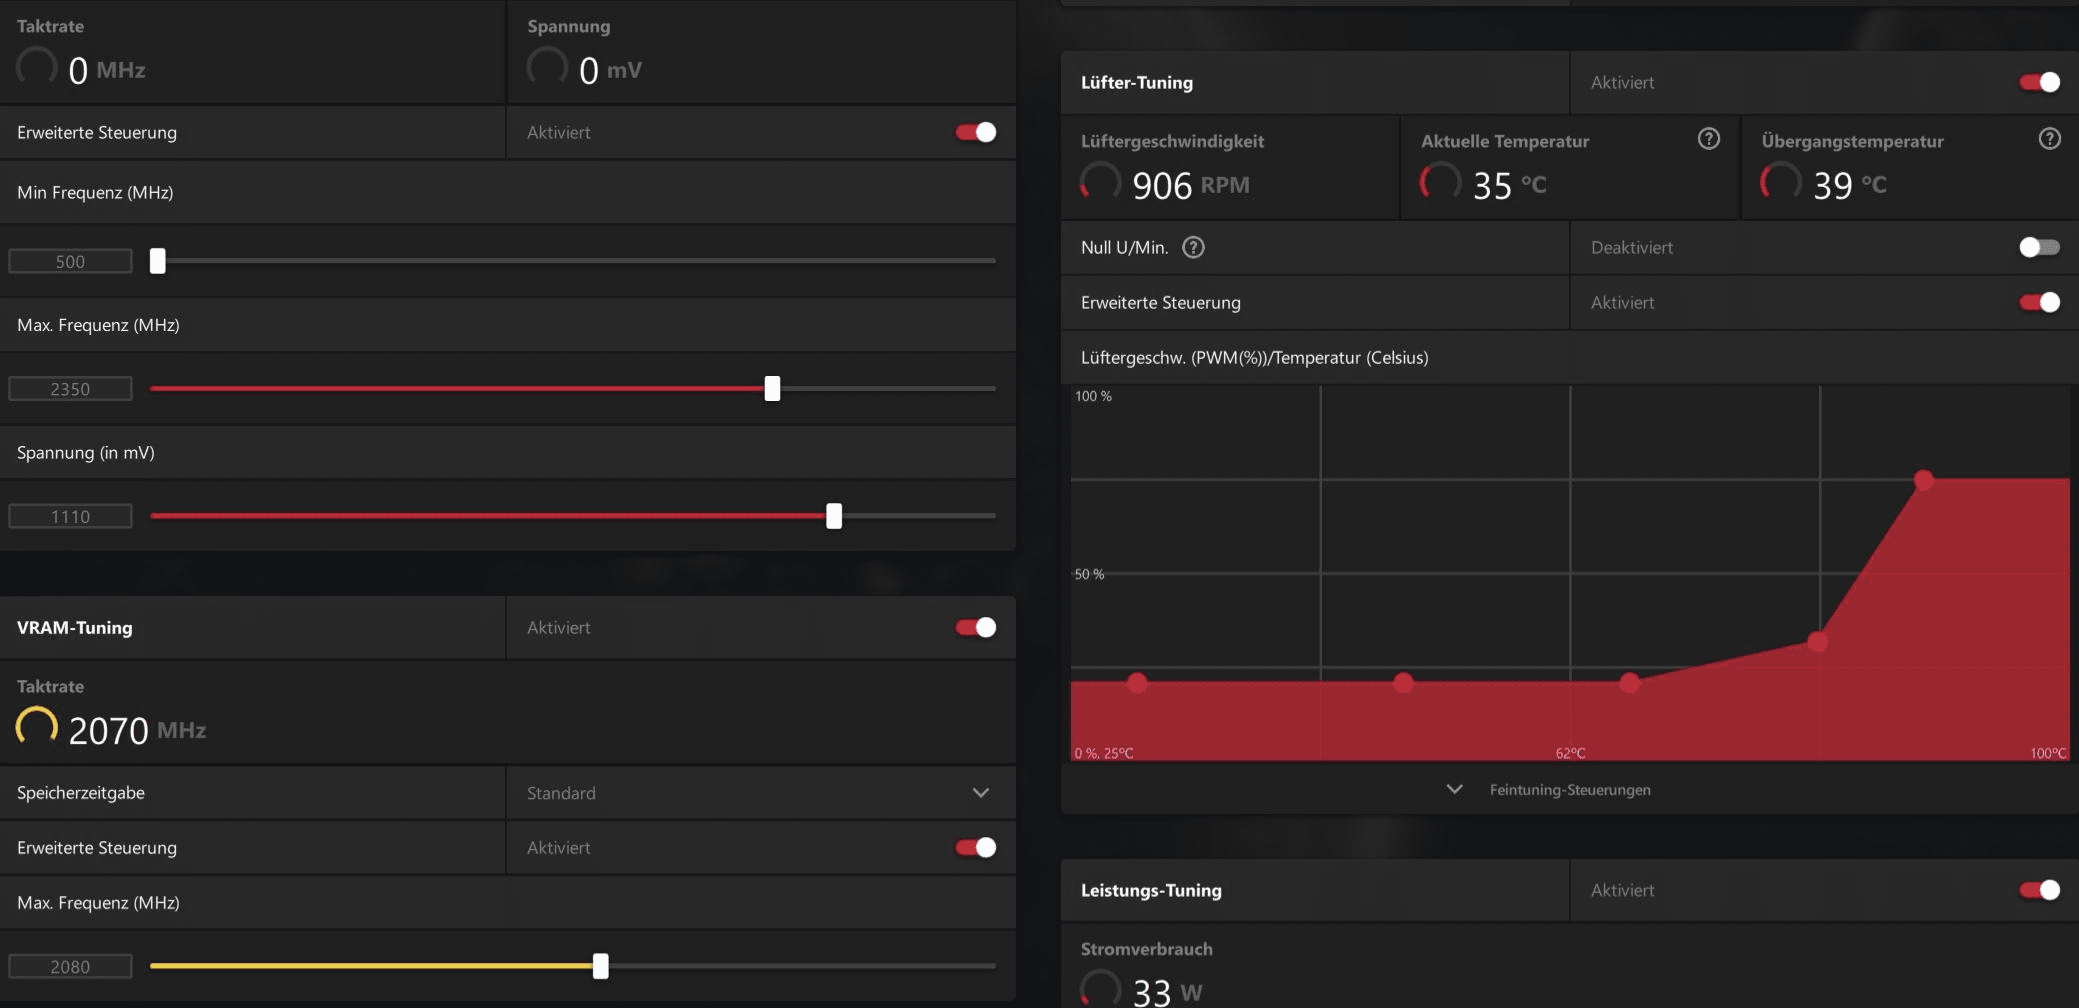Click the 906 RPM fan speed reading
This screenshot has height=1008, width=2079.
tap(1190, 185)
